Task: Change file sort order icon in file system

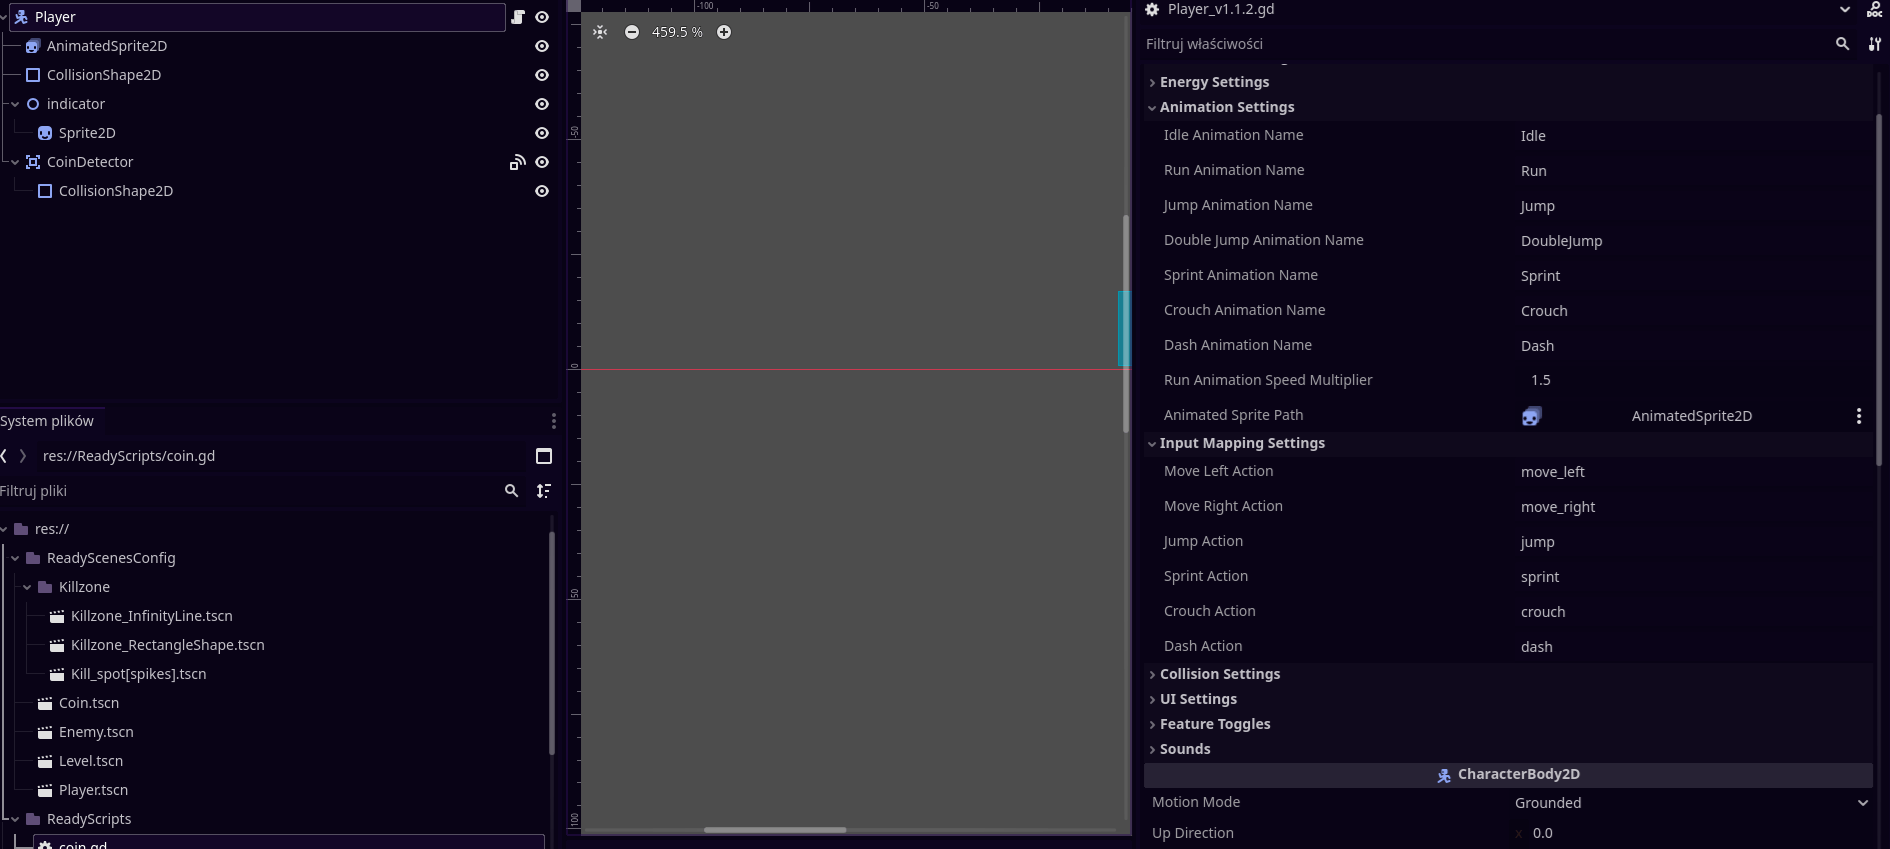Action: coord(544,491)
